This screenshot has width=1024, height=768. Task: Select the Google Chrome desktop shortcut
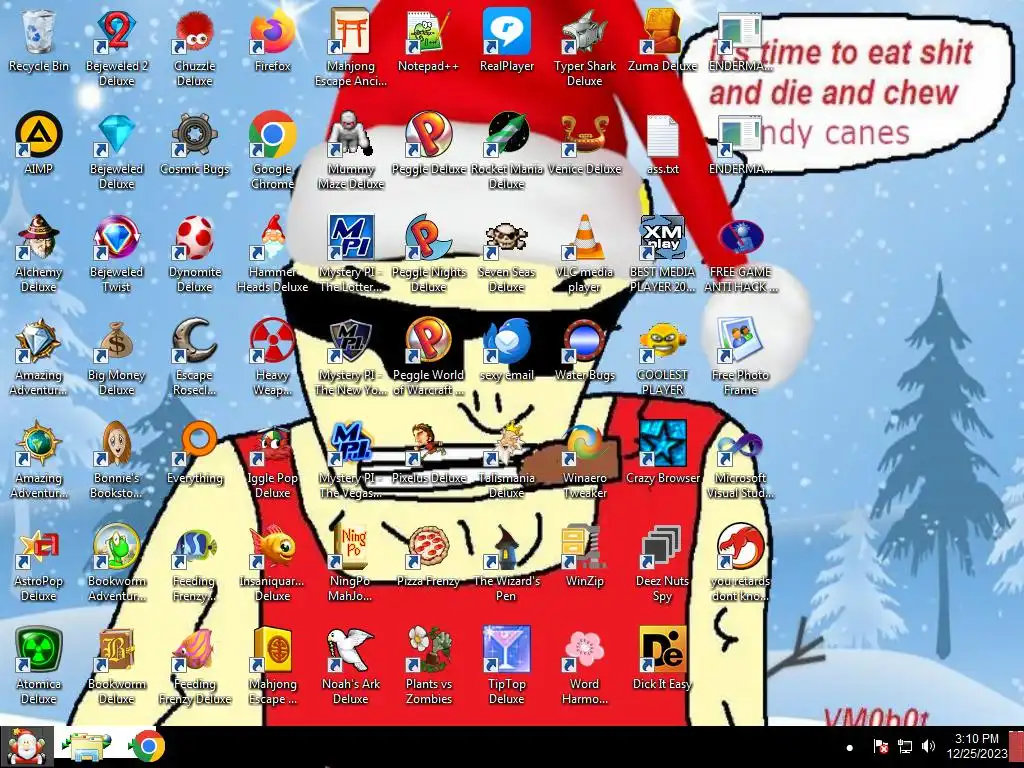pyautogui.click(x=272, y=135)
